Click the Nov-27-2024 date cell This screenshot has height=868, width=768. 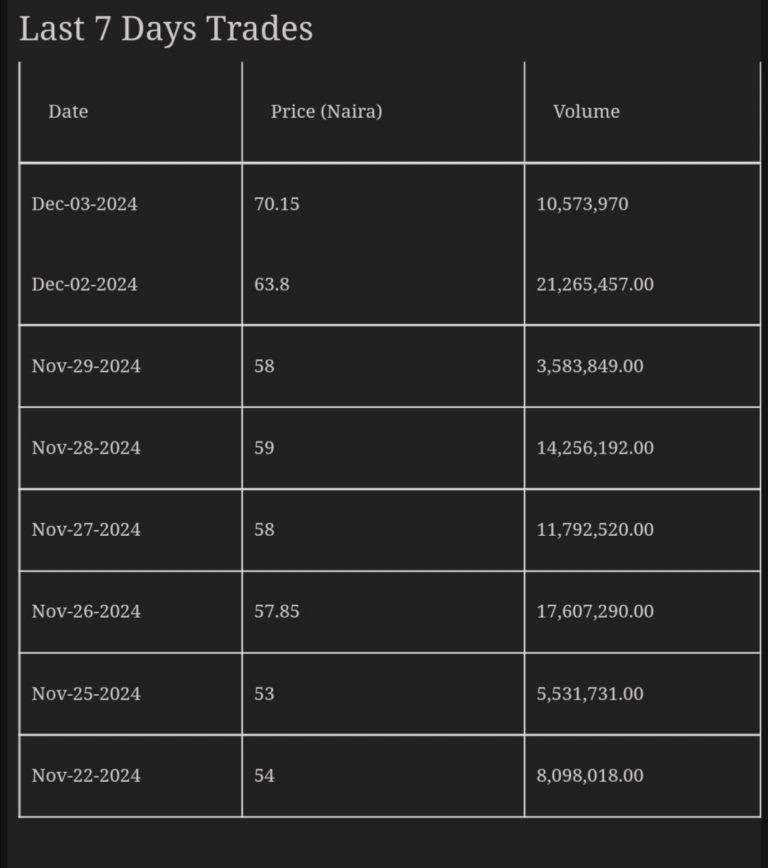coord(86,530)
